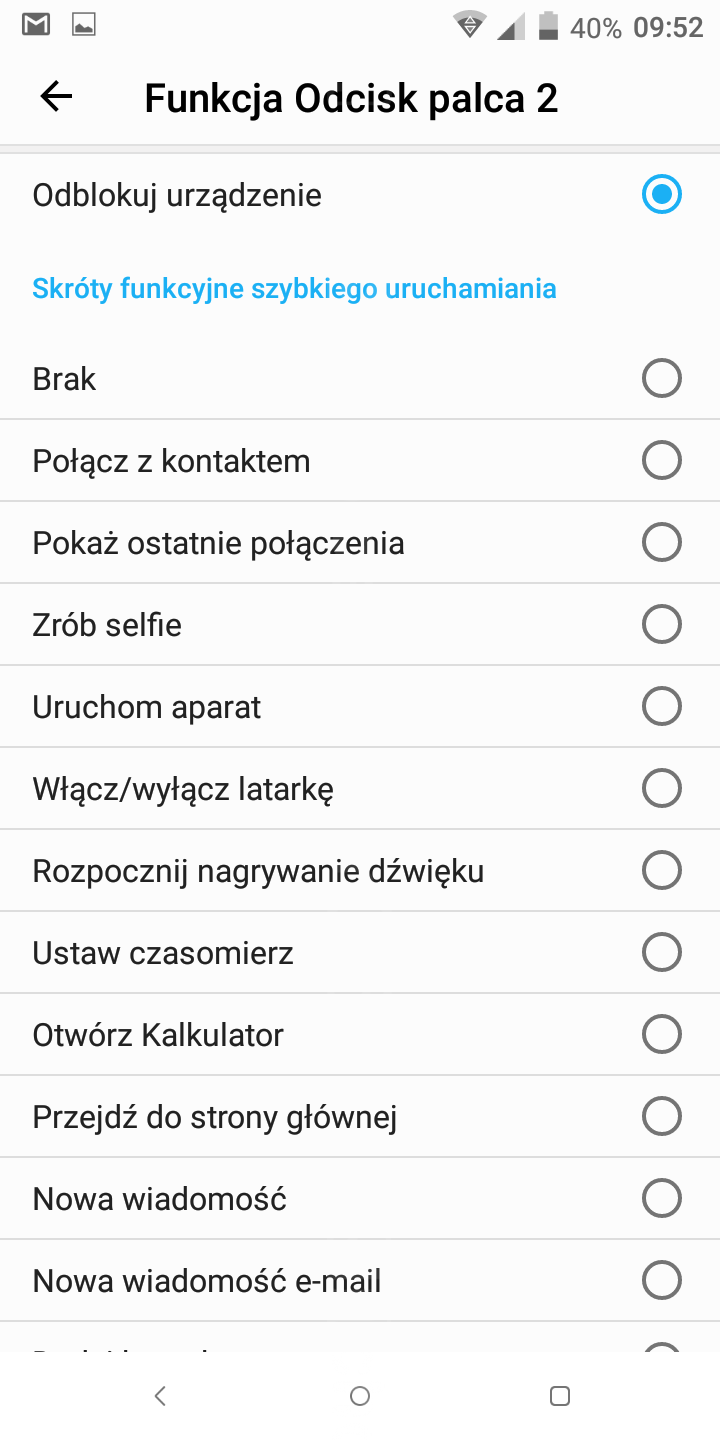
Task: Open Gmail notification icon in status bar
Action: (36, 26)
